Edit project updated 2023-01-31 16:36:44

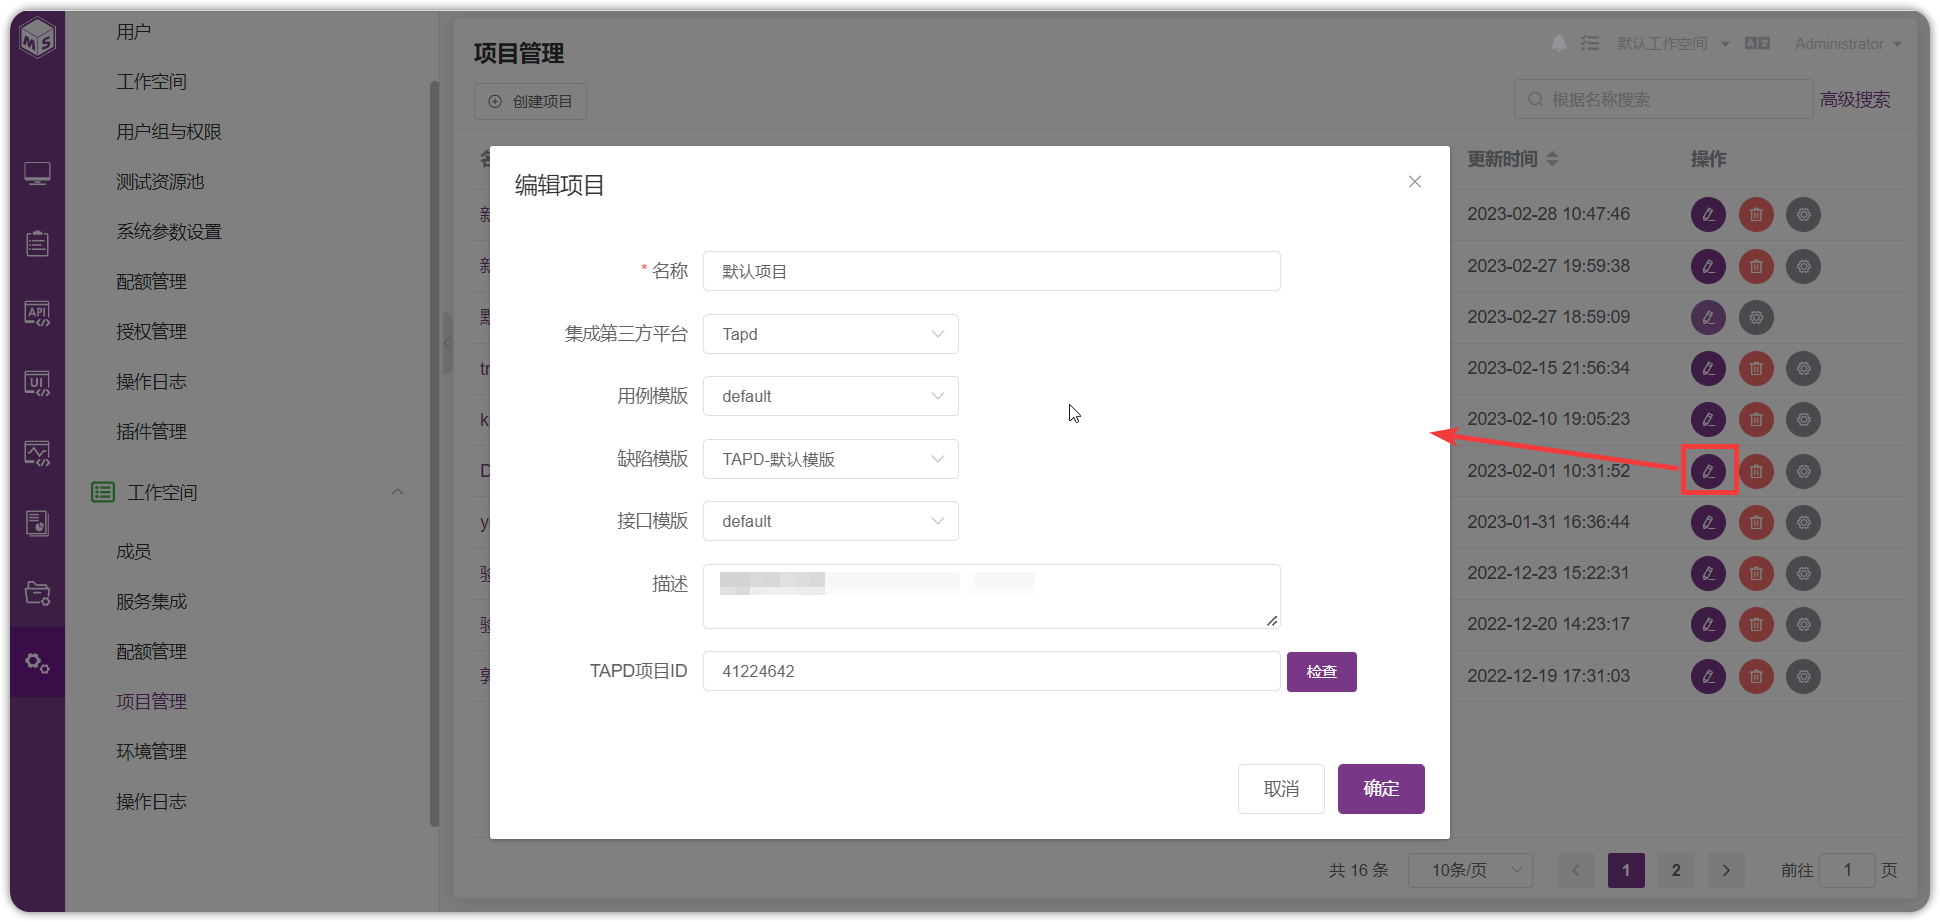[x=1708, y=522]
